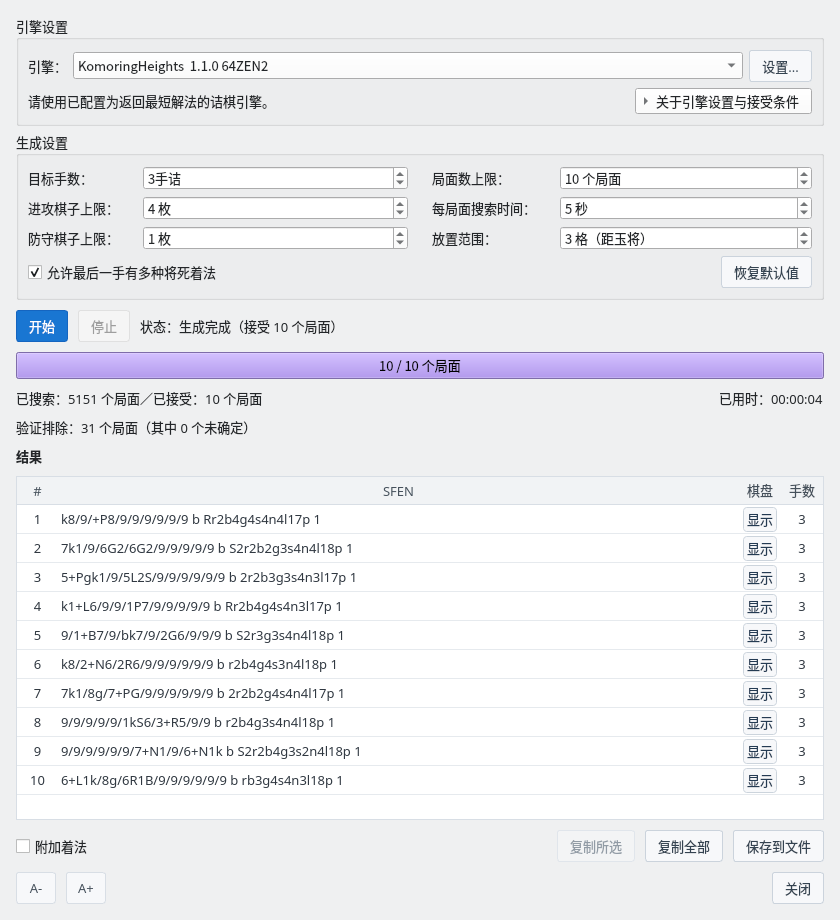This screenshot has height=920, width=840.
Task: Decrease 进攻棋子上限 with down arrow
Action: coord(400,214)
